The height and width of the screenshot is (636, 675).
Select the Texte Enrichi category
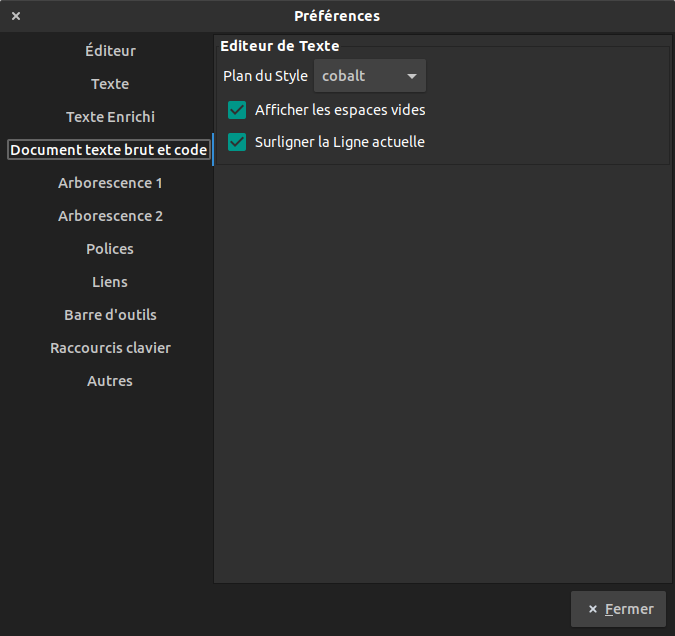point(110,117)
